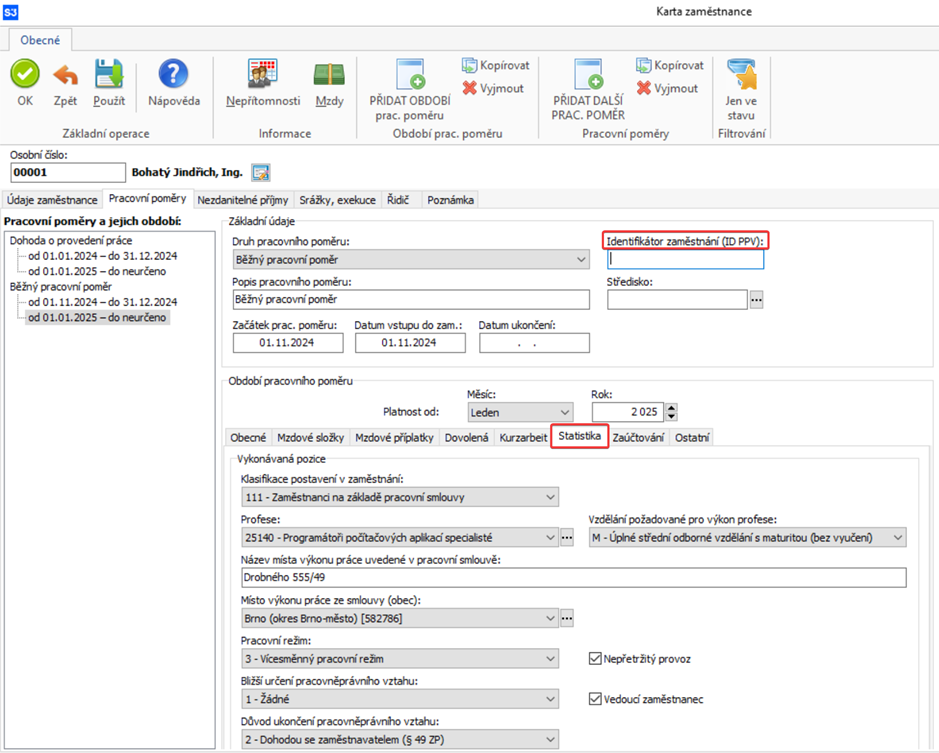The height and width of the screenshot is (753, 939).
Task: Switch to the Mzdové složky tab
Action: (313, 437)
